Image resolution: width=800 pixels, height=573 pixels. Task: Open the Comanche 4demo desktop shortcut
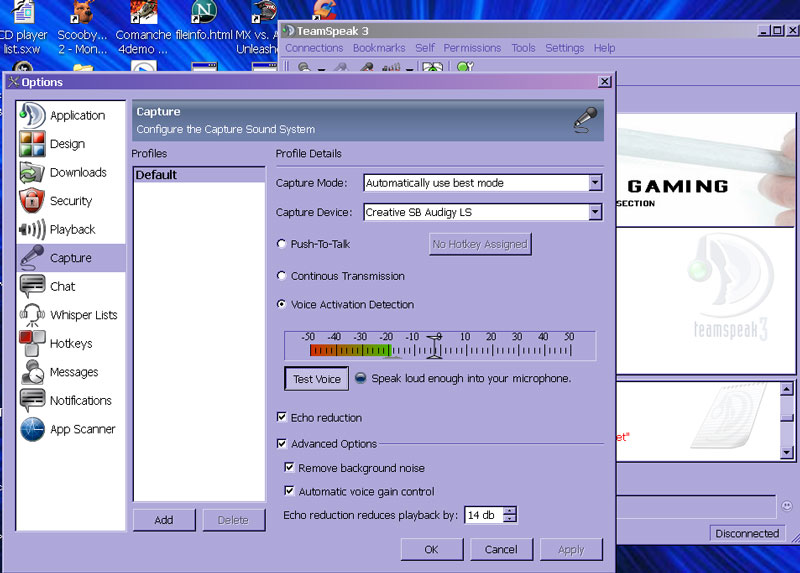pos(143,28)
